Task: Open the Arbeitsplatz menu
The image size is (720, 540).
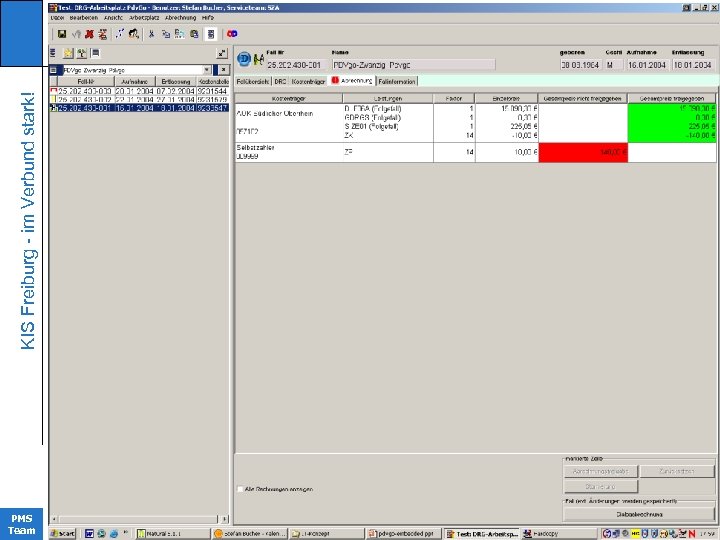Action: pyautogui.click(x=144, y=17)
